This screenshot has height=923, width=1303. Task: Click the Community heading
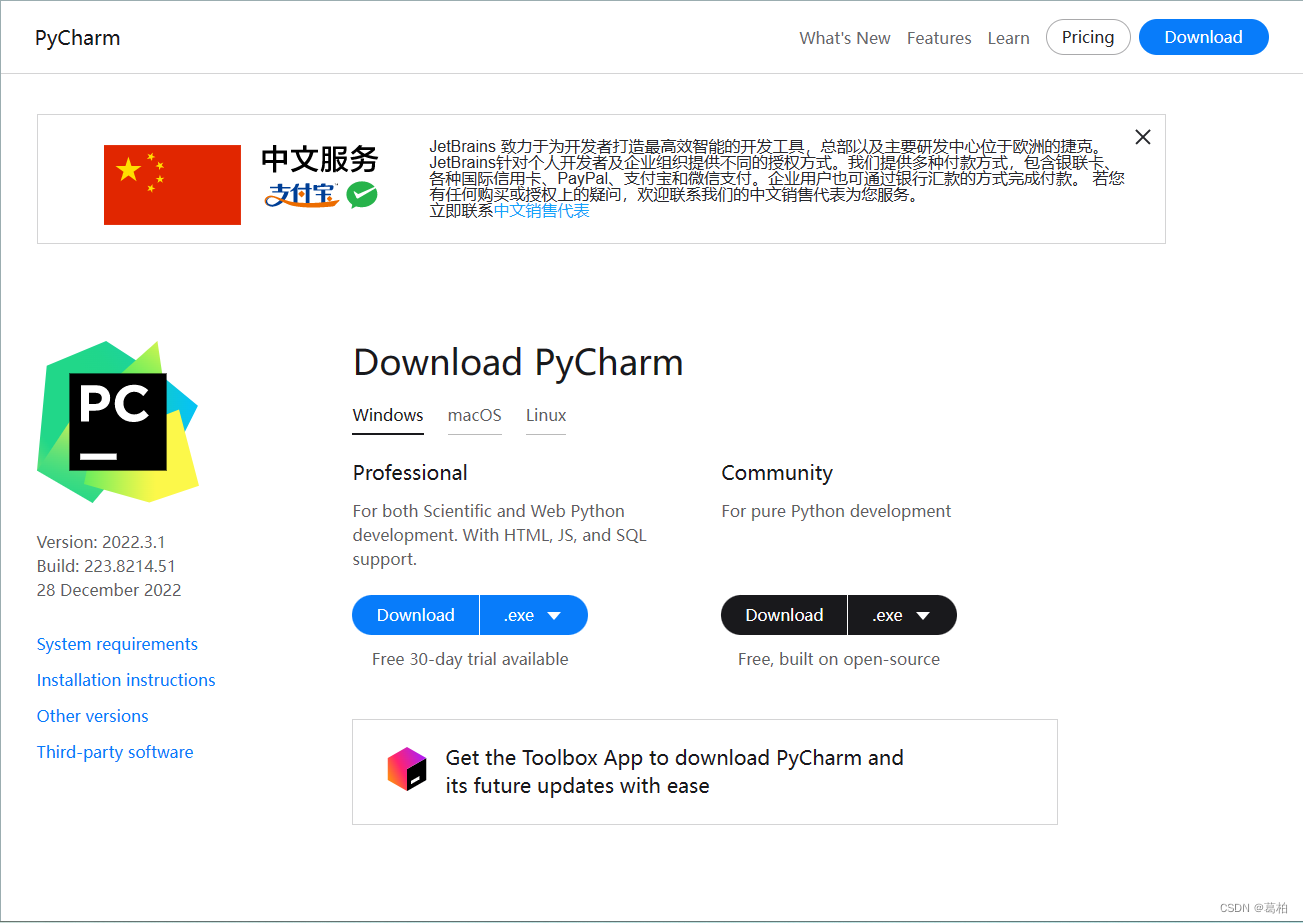[x=777, y=473]
